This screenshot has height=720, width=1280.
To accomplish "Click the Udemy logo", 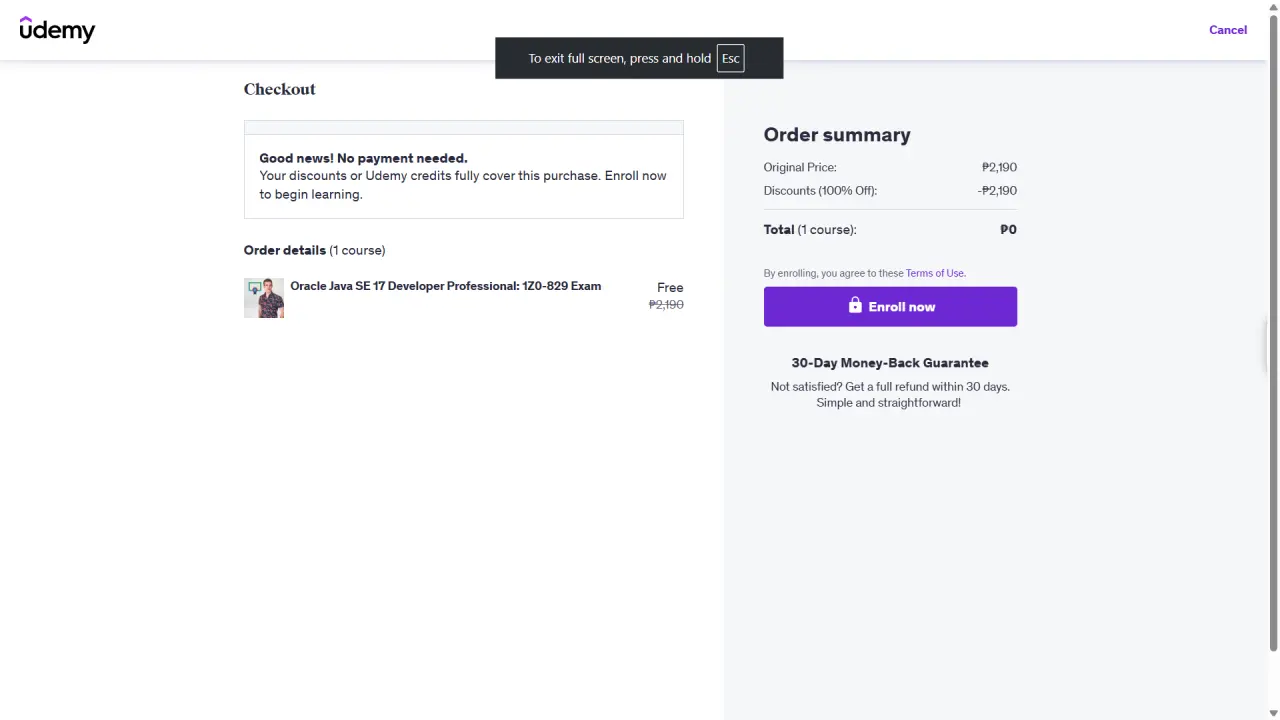I will click(x=57, y=30).
